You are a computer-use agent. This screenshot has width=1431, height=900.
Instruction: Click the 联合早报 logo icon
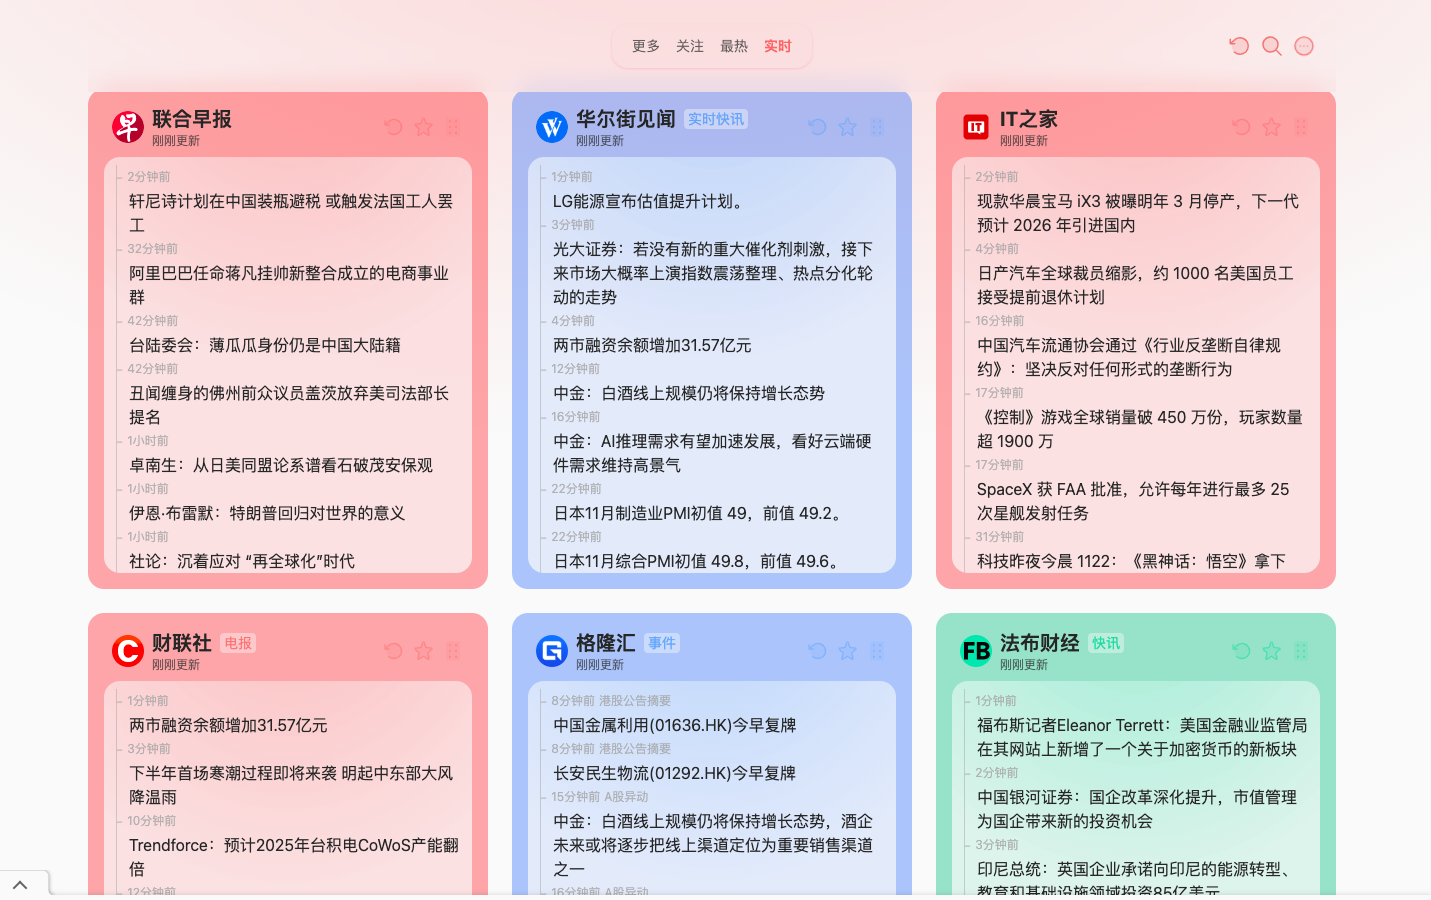point(128,127)
